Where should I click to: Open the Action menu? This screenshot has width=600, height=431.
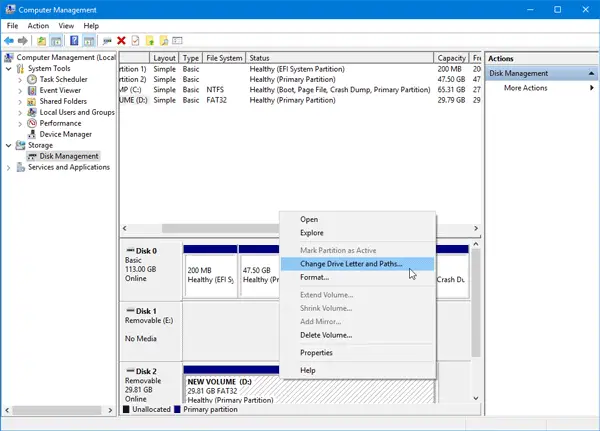pyautogui.click(x=38, y=26)
